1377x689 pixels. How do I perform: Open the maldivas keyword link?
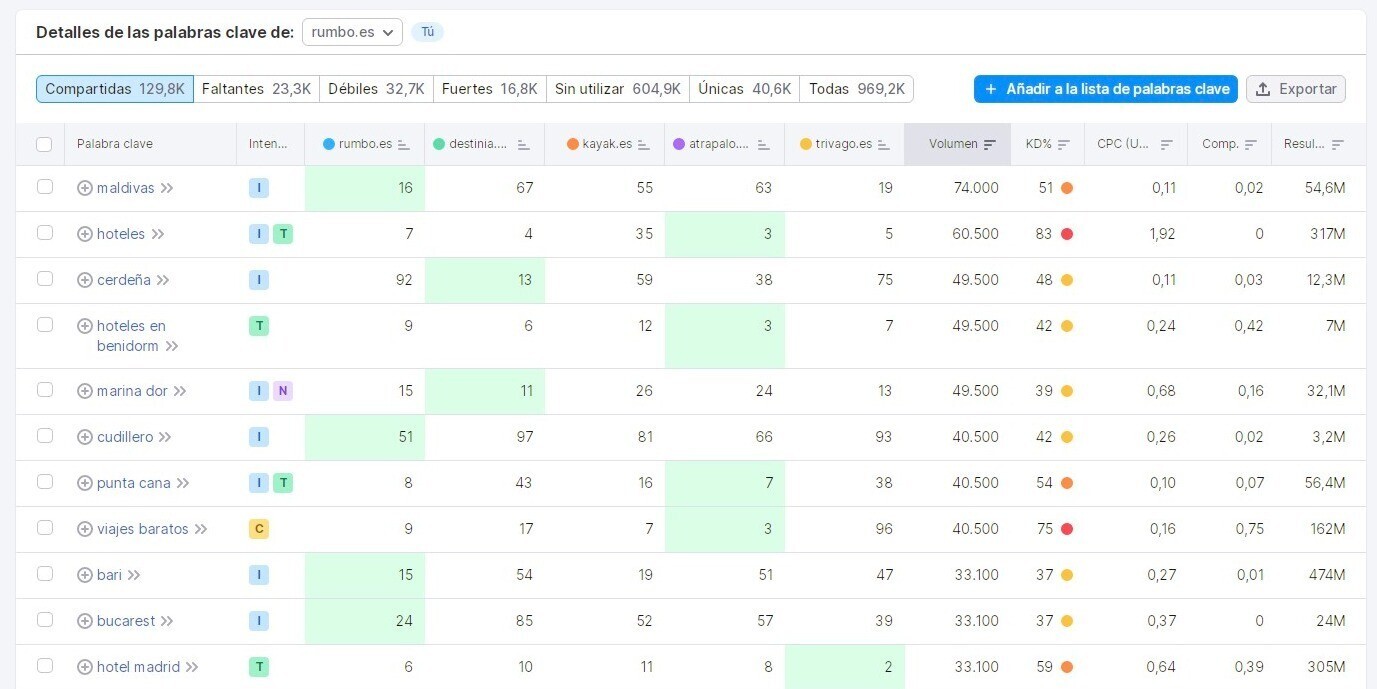tap(126, 188)
